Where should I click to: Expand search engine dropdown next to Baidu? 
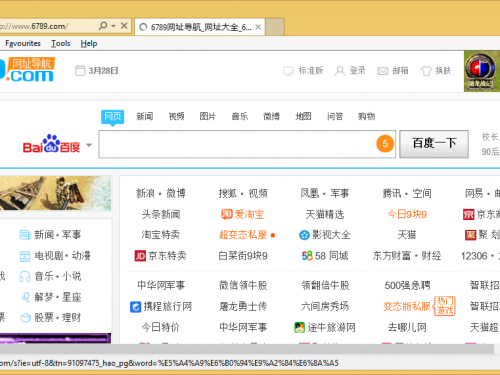click(89, 145)
